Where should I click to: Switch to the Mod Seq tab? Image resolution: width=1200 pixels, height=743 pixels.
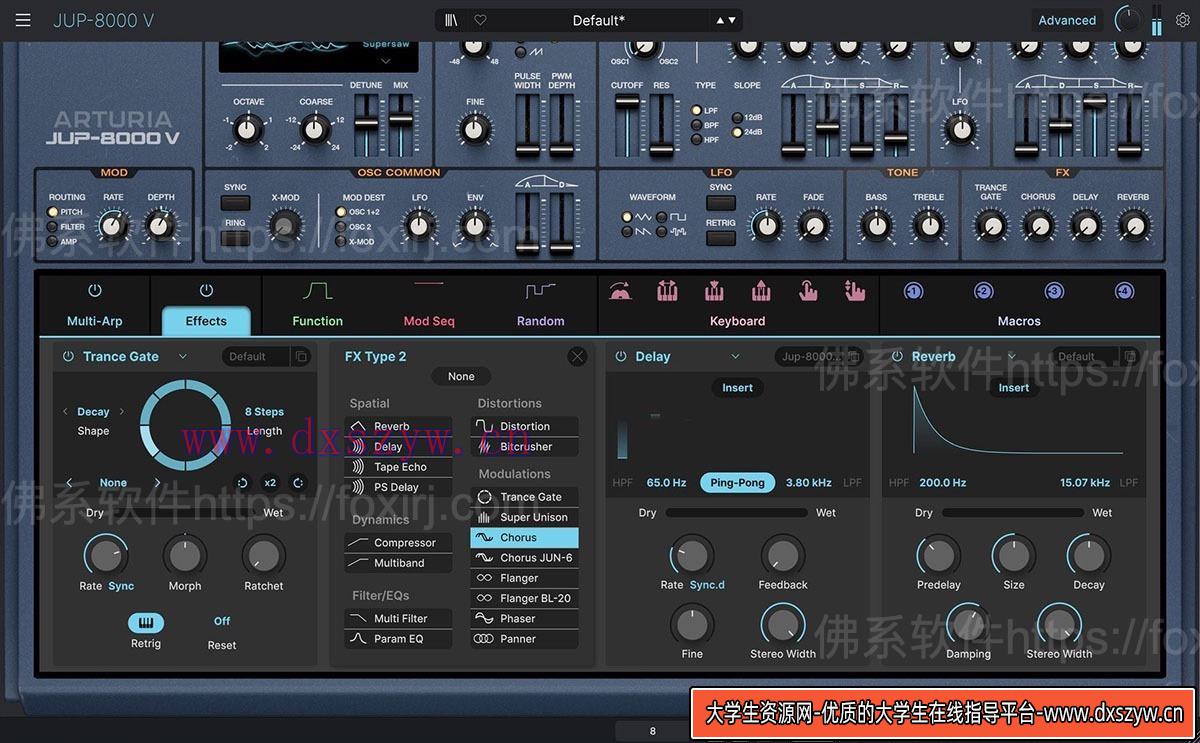click(429, 321)
